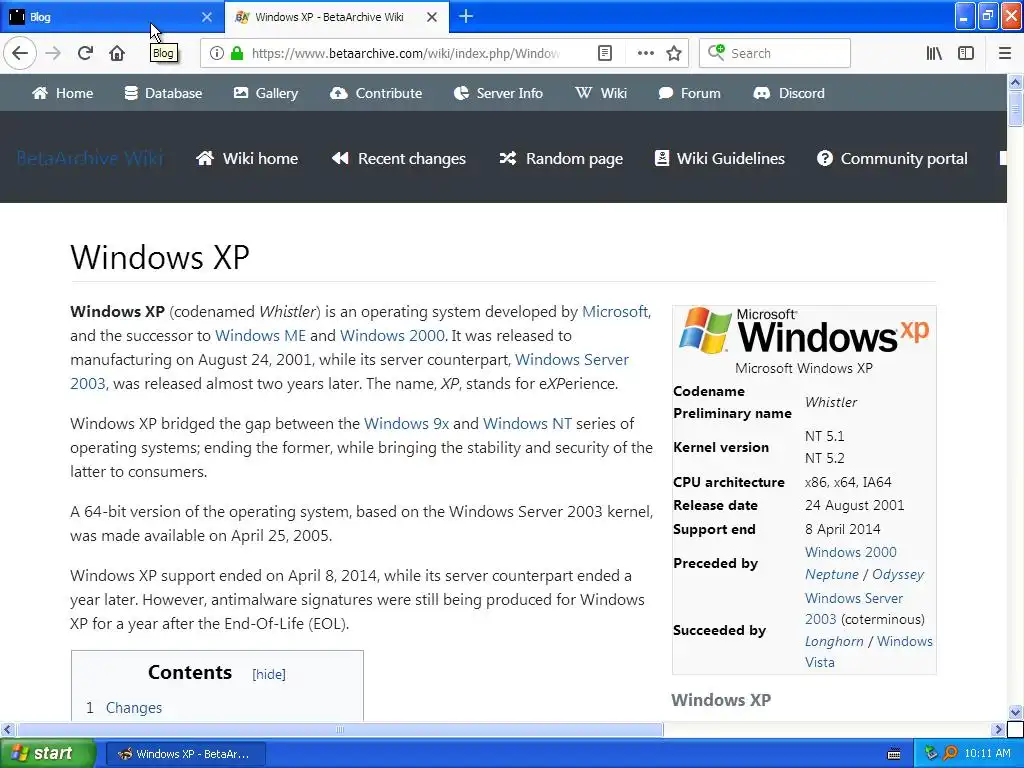Click the forward navigation arrow
The image size is (1024, 768).
point(53,53)
